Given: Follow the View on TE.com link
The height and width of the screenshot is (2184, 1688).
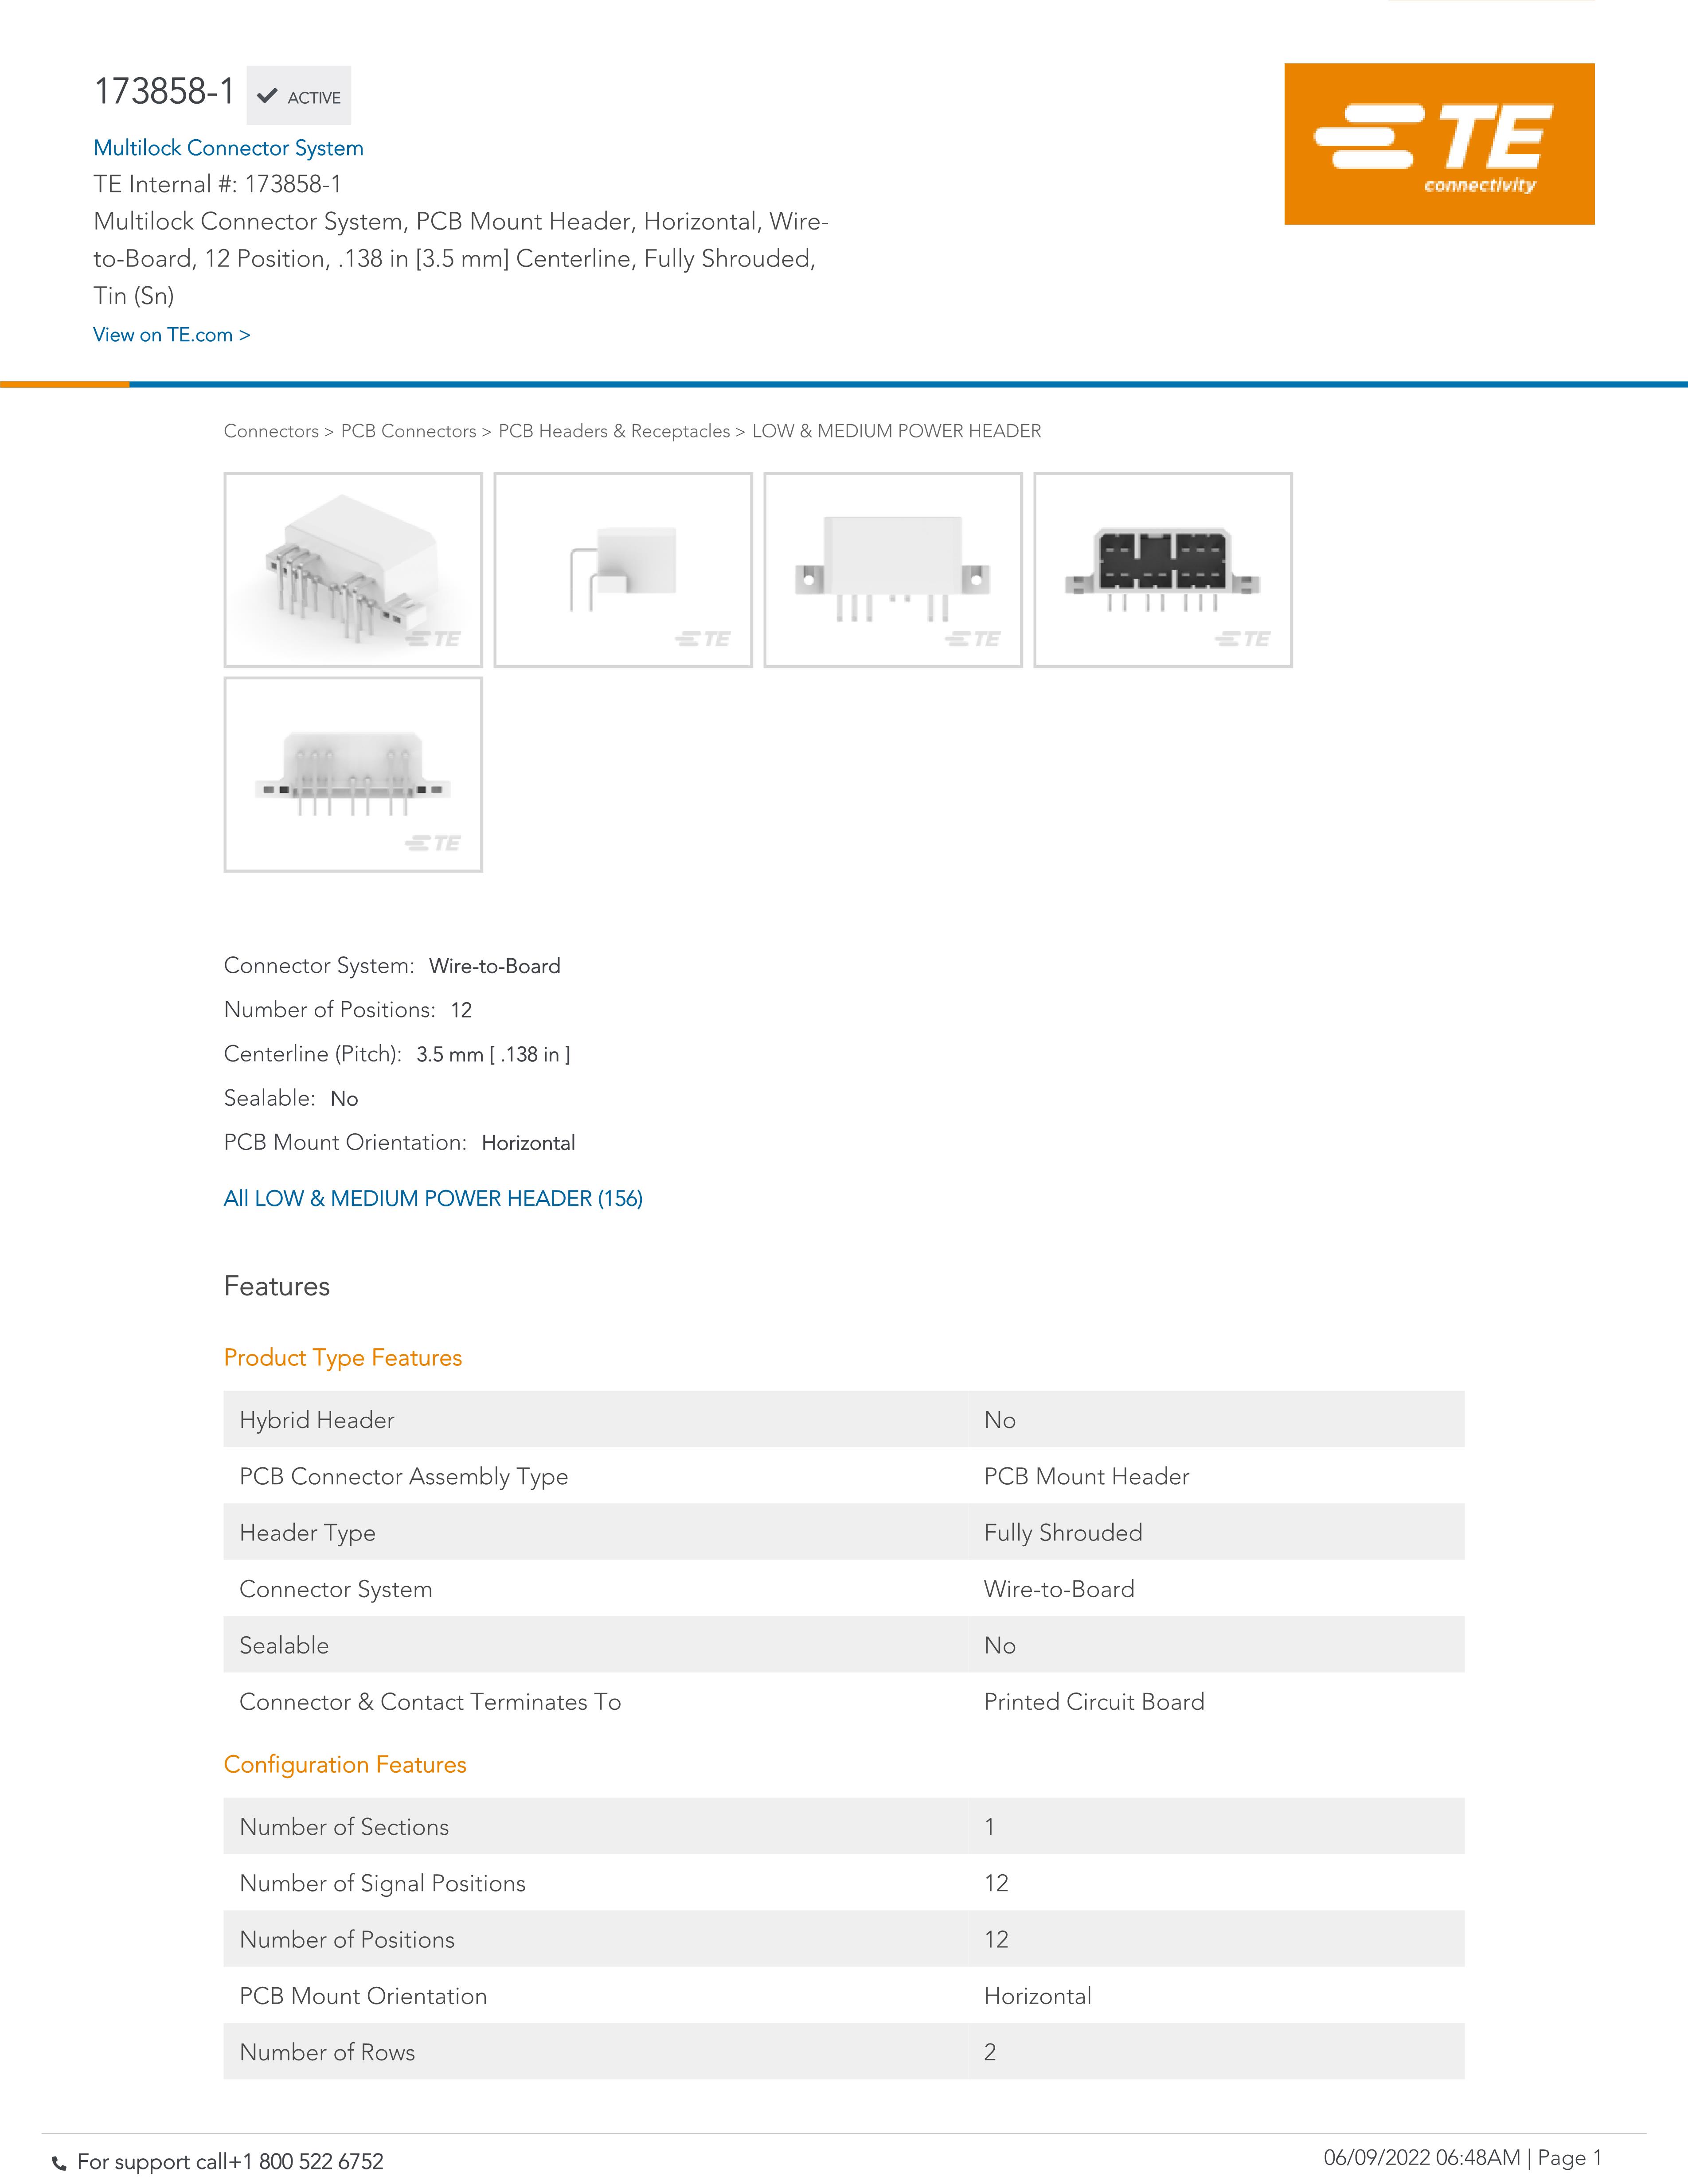Looking at the screenshot, I should click(171, 335).
